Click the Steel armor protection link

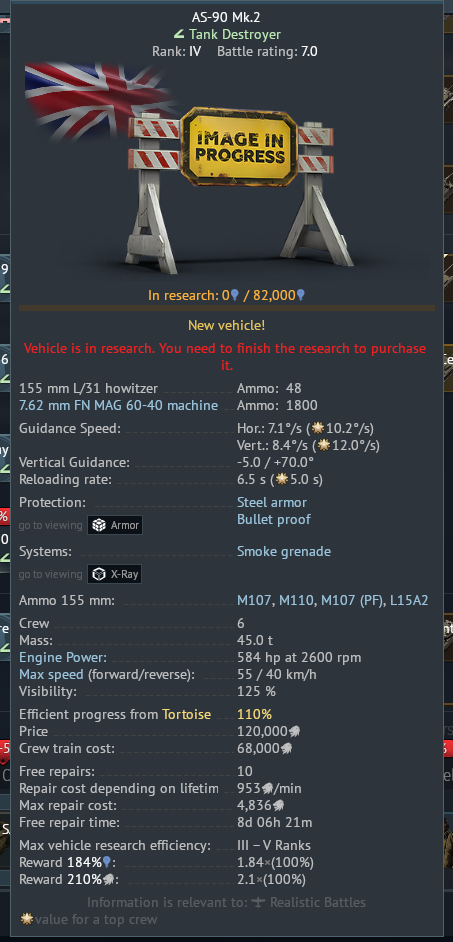[272, 502]
